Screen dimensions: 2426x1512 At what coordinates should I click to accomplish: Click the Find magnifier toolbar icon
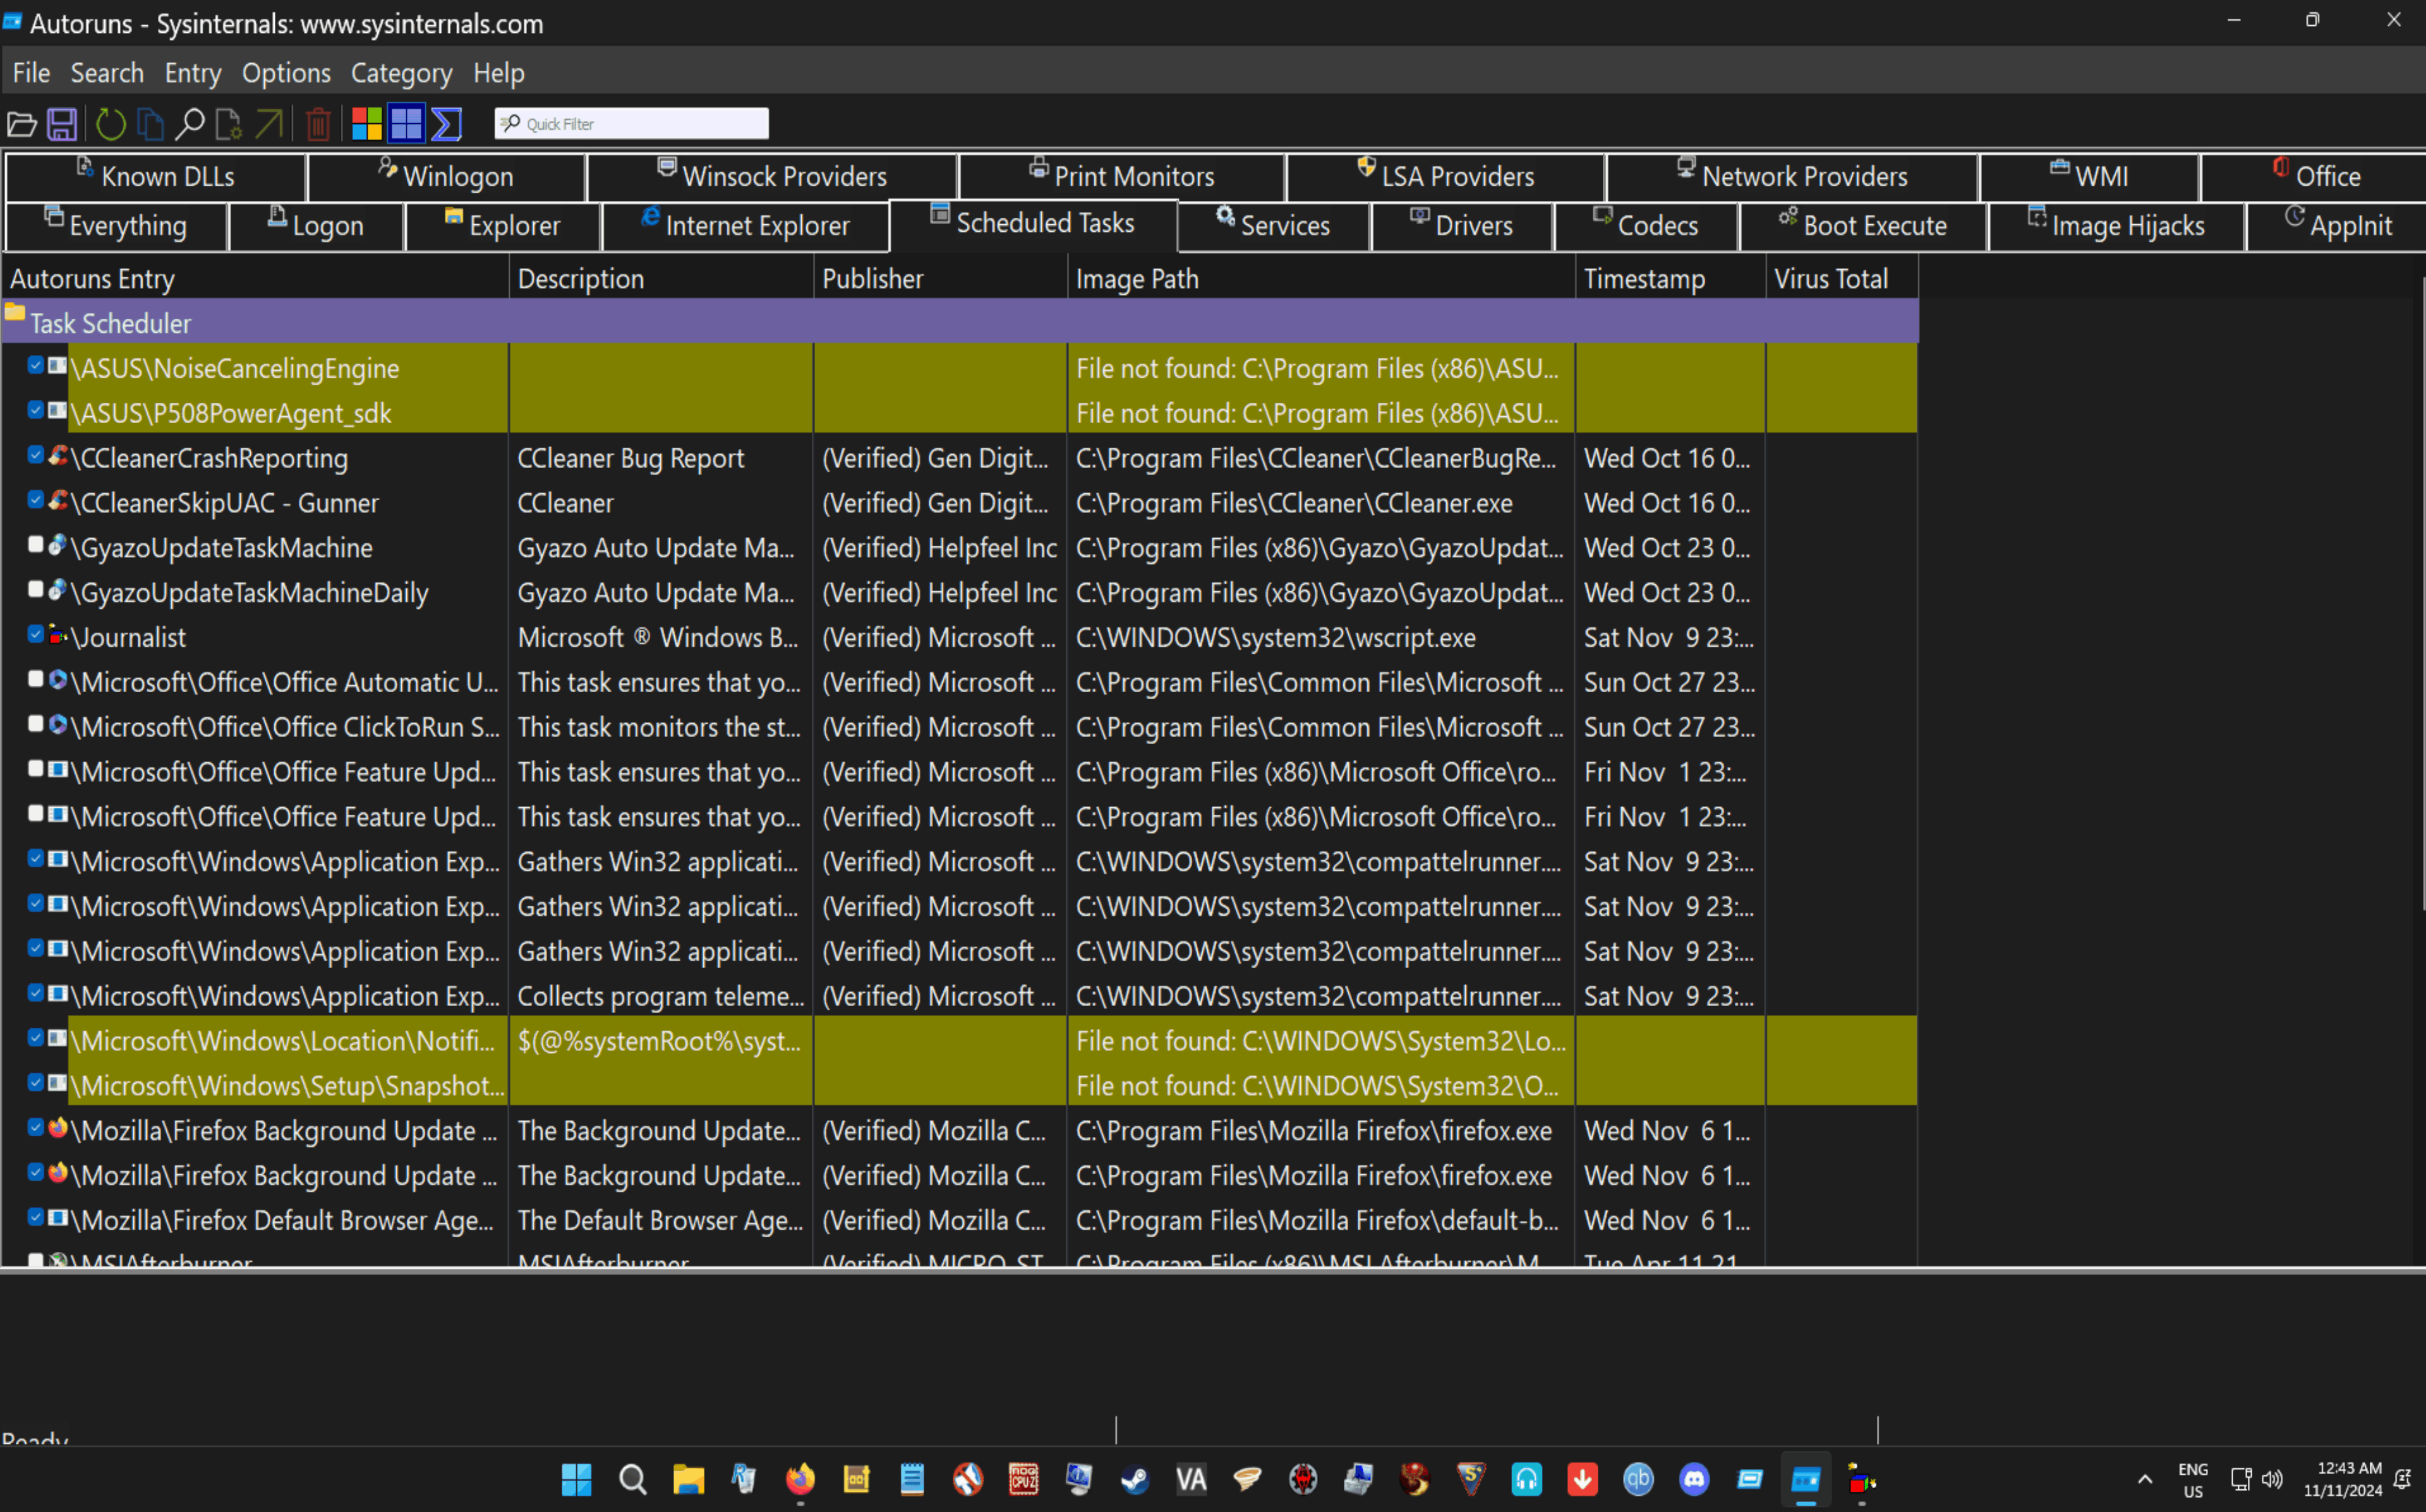(x=189, y=124)
